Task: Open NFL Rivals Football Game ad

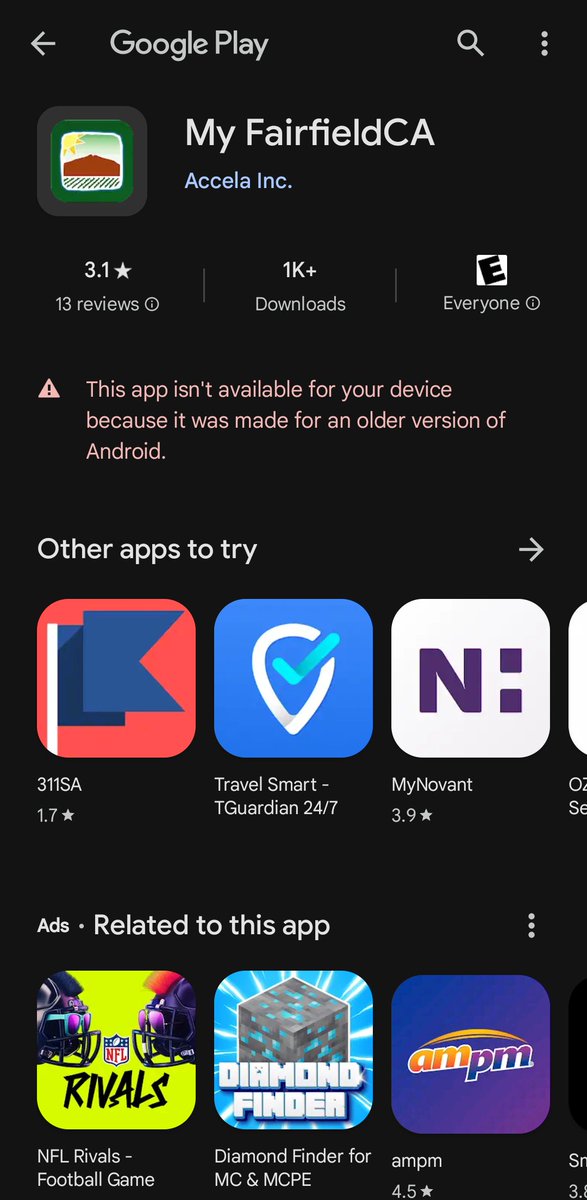Action: coord(116,1050)
